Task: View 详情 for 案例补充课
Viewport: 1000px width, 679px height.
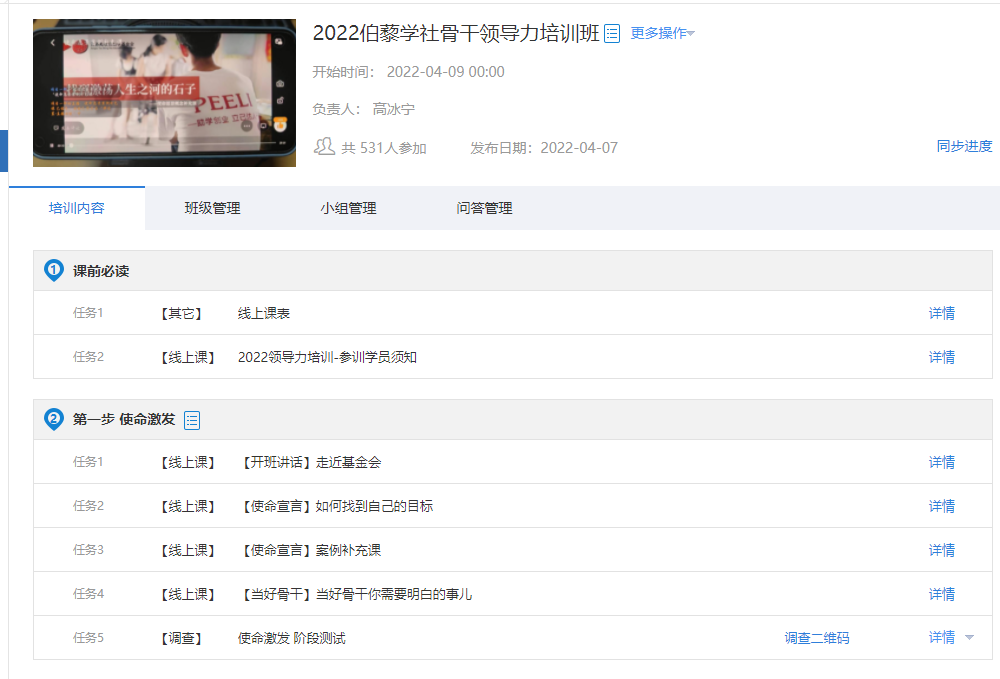Action: (x=941, y=550)
